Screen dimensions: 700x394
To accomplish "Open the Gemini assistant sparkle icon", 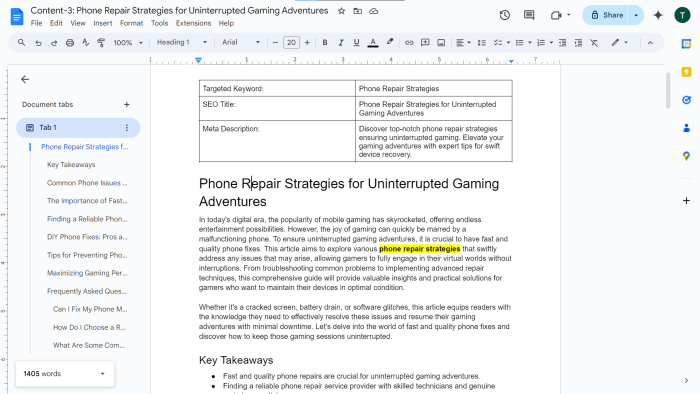I will [x=658, y=15].
